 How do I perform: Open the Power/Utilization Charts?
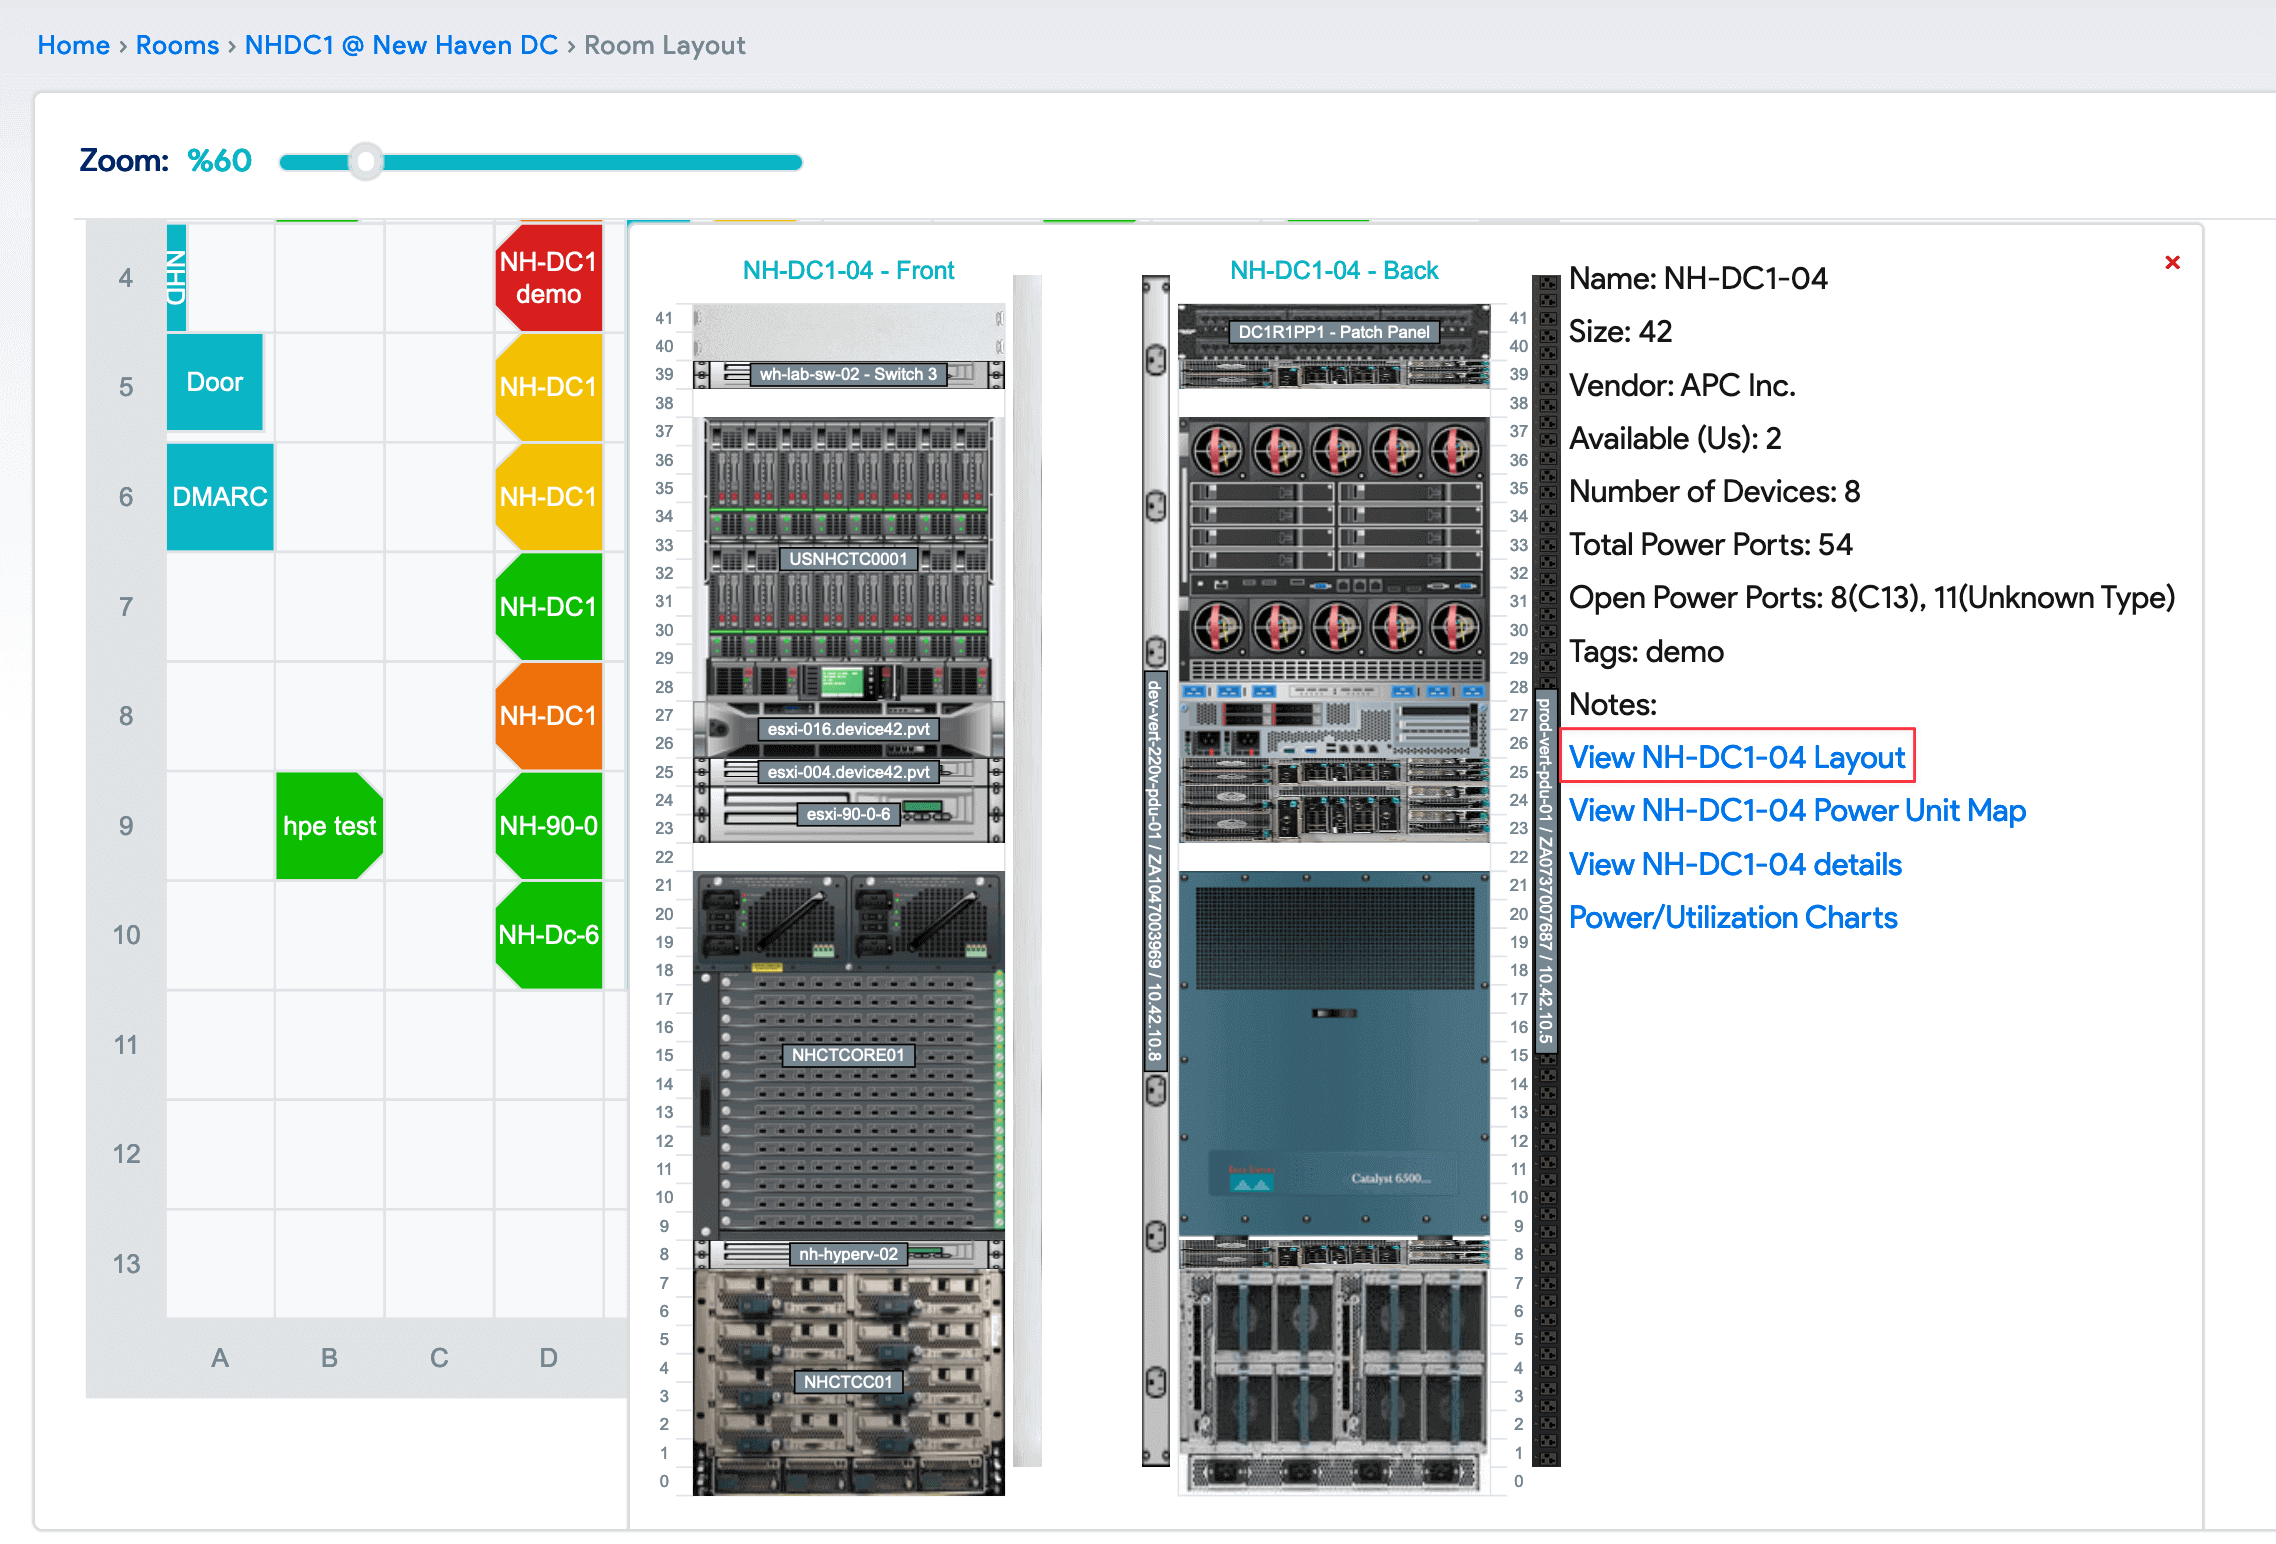[x=1733, y=917]
